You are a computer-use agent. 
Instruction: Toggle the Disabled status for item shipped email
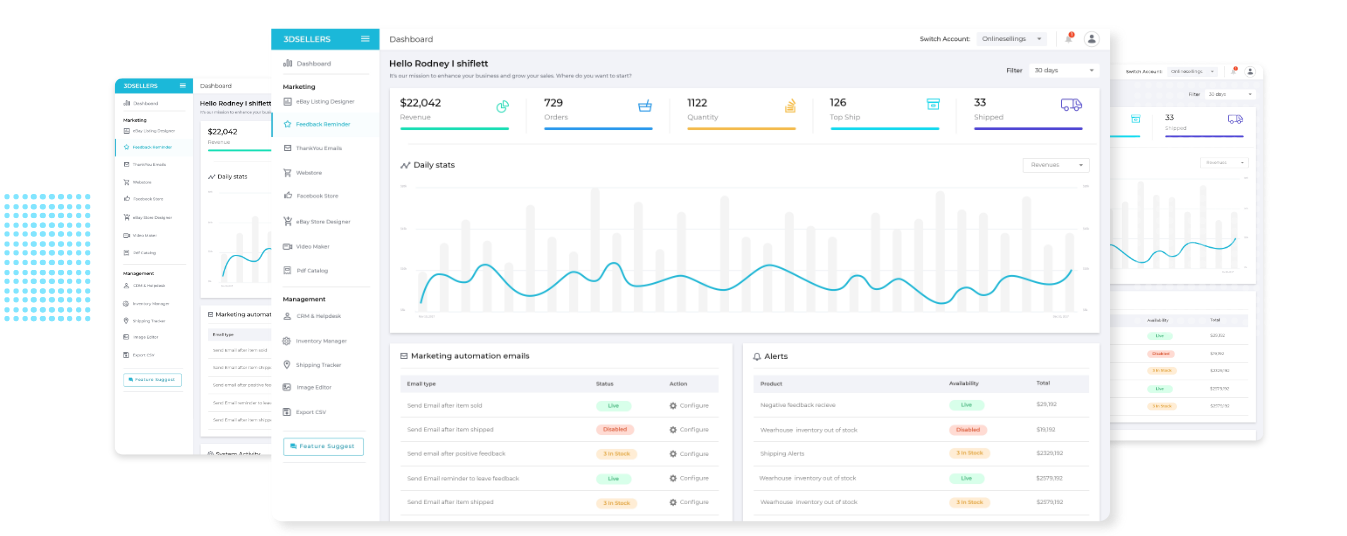click(614, 429)
